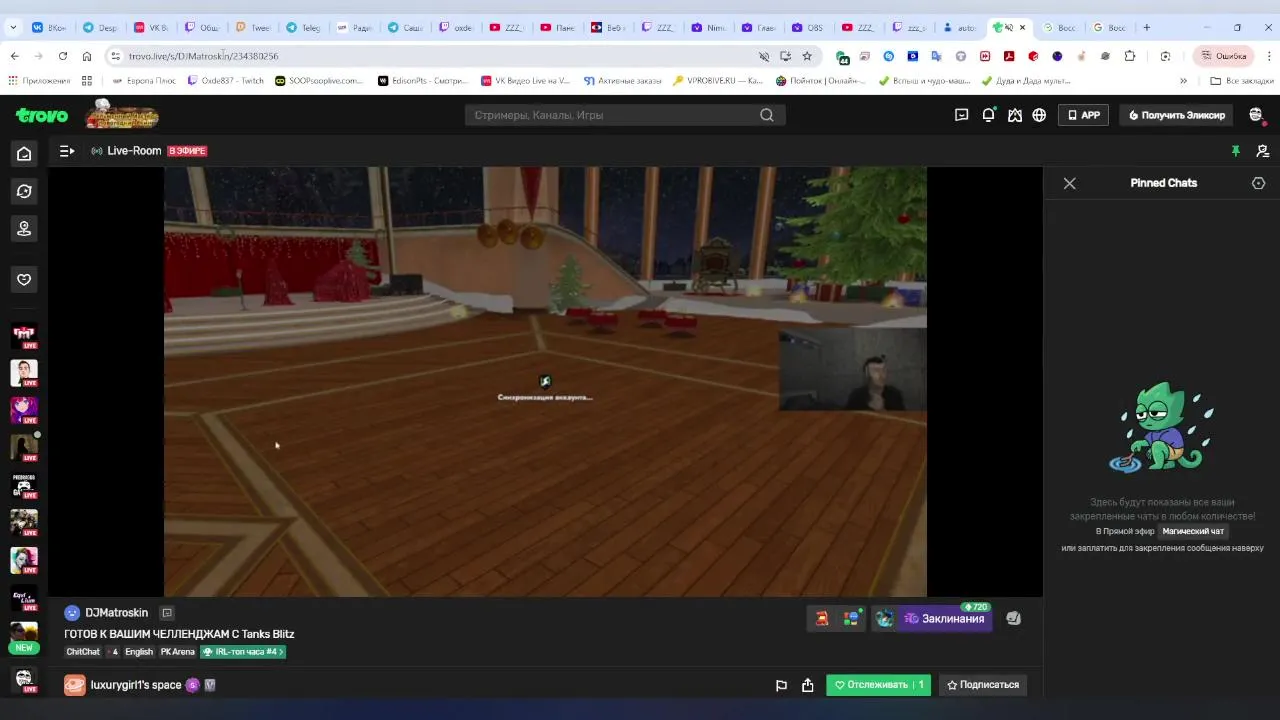Open the browser extensions puzzle icon

[1130, 56]
